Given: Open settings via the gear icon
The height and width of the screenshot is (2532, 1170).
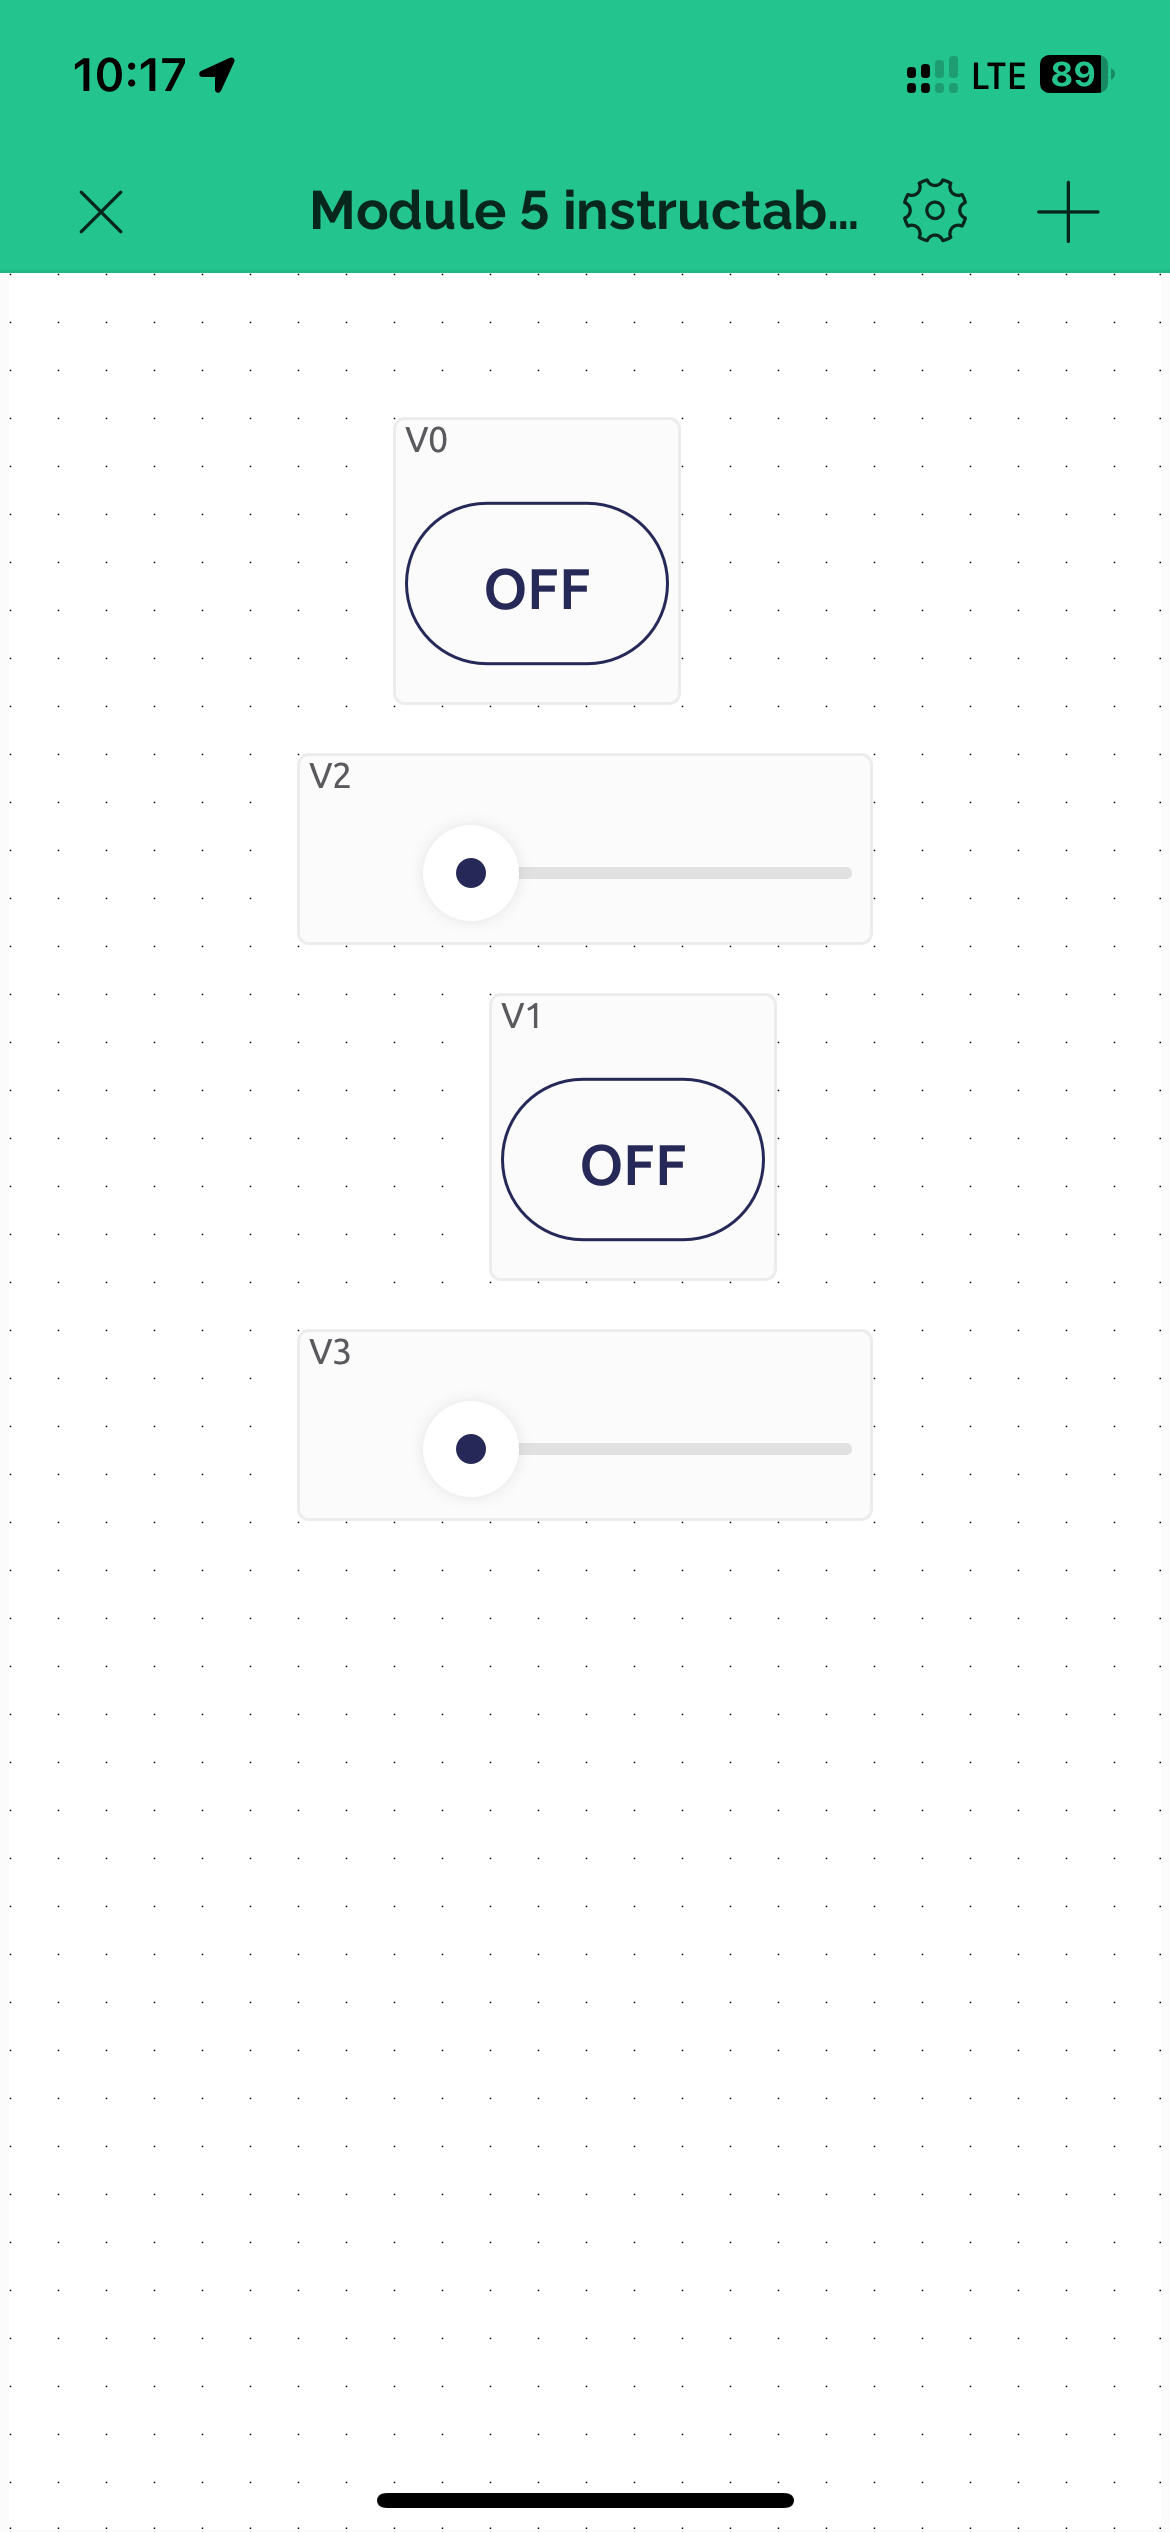Looking at the screenshot, I should (934, 211).
